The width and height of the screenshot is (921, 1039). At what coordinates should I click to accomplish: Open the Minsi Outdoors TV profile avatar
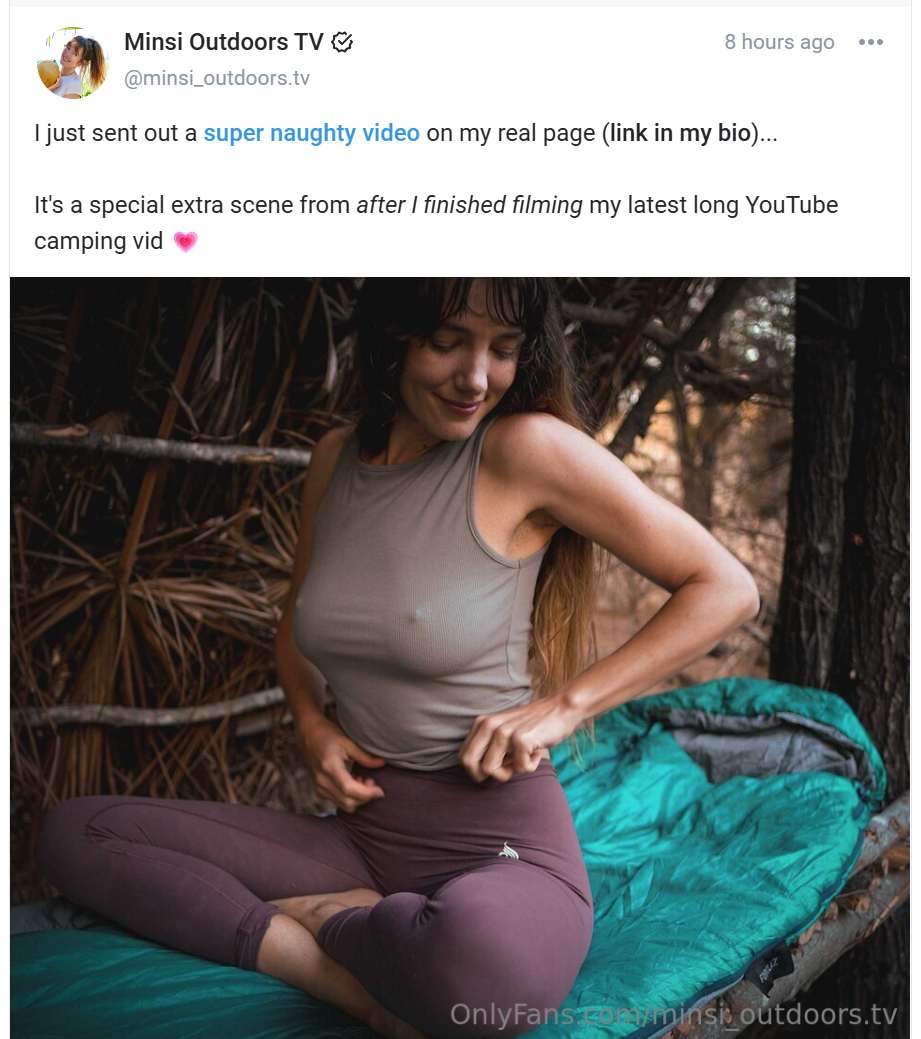72,62
